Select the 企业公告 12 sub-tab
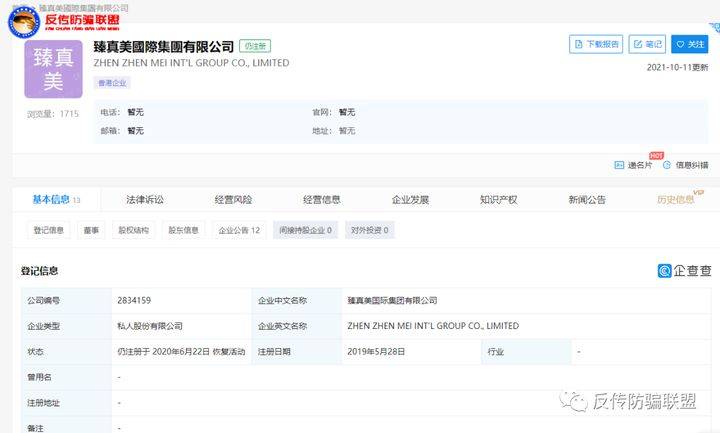 pos(239,230)
